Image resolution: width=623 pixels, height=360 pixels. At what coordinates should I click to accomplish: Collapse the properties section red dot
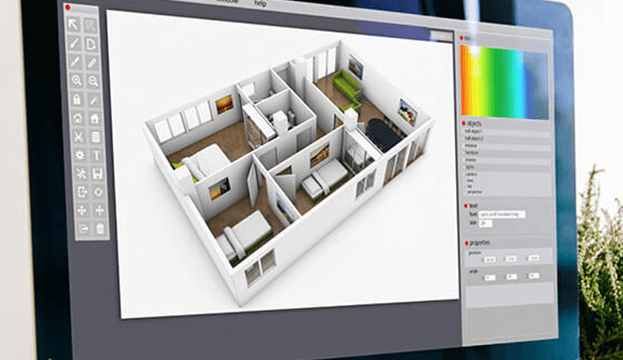[466, 243]
